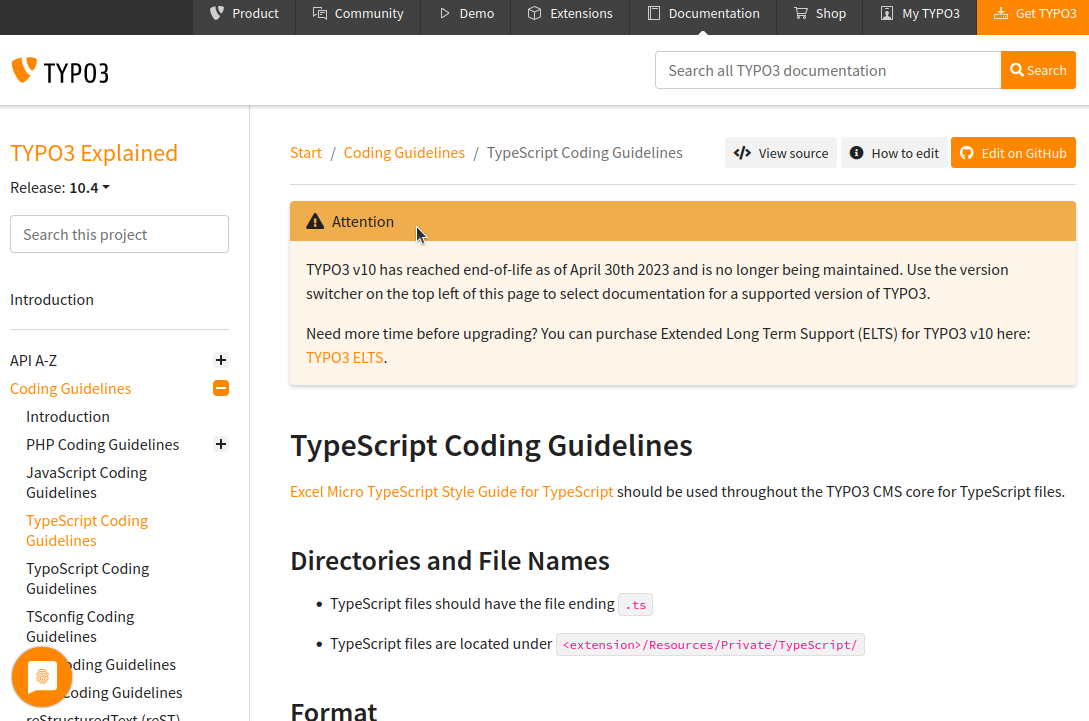Image resolution: width=1089 pixels, height=721 pixels.
Task: Click the TYPO3 logo
Action: point(60,70)
